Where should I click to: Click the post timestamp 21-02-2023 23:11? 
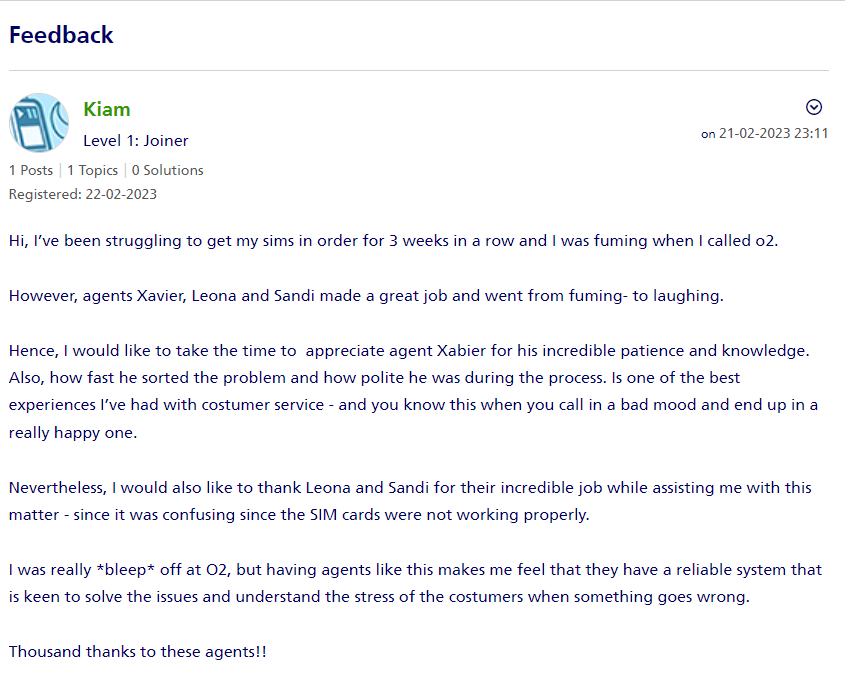773,133
